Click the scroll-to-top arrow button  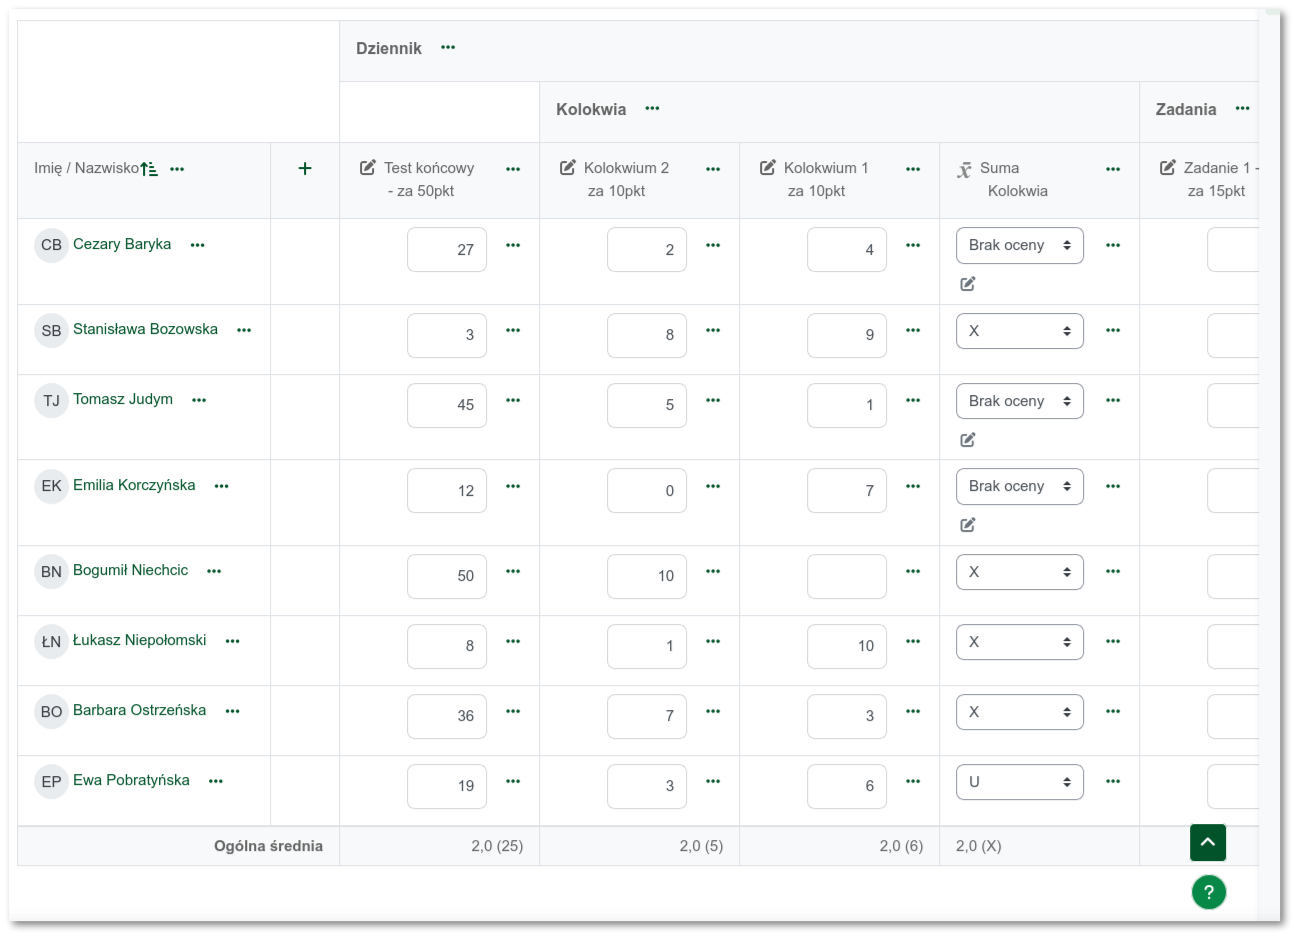coord(1207,843)
